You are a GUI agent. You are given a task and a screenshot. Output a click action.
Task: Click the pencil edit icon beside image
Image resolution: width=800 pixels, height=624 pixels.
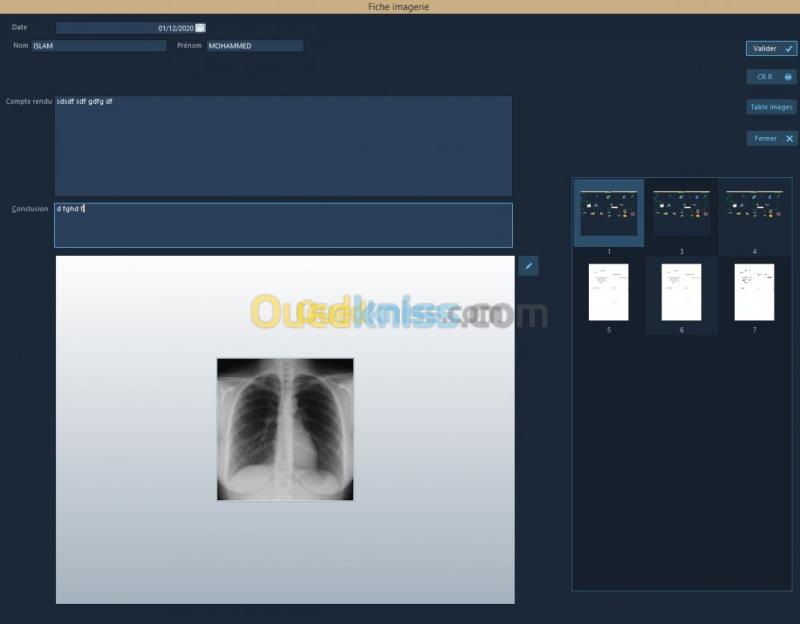pos(529,266)
